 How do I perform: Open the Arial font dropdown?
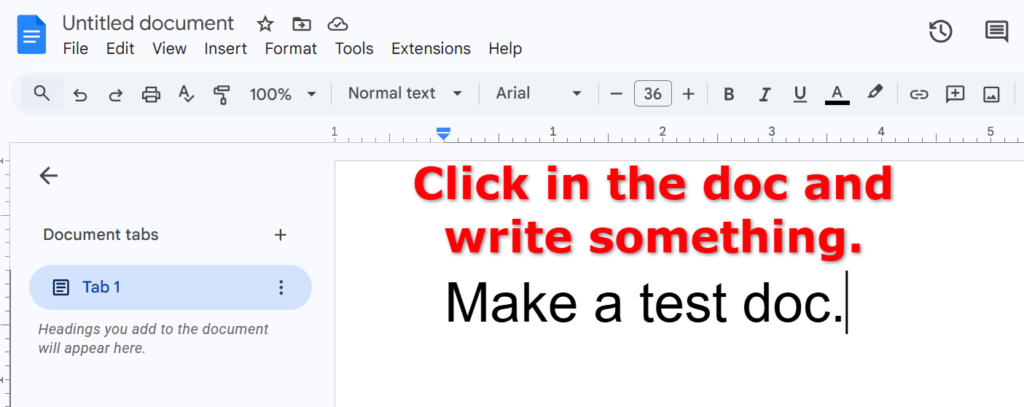tap(538, 94)
